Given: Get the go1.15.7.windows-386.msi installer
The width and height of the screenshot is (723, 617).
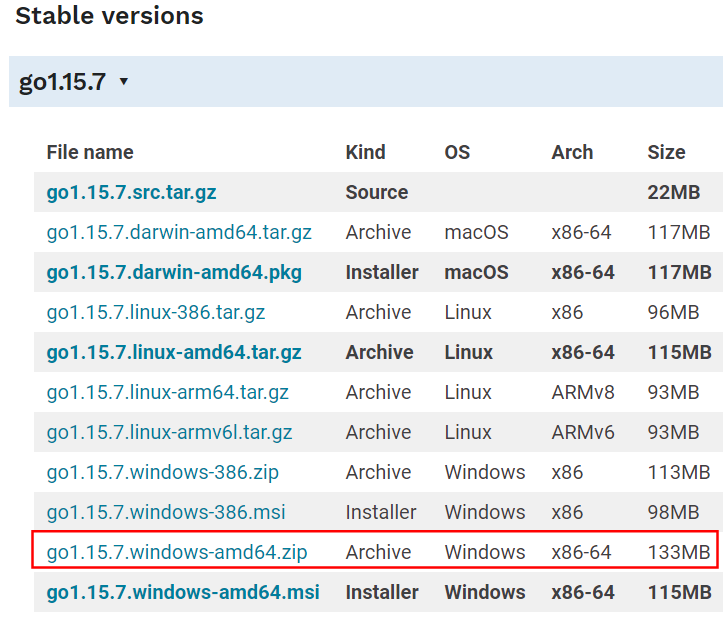Looking at the screenshot, I should point(166,512).
